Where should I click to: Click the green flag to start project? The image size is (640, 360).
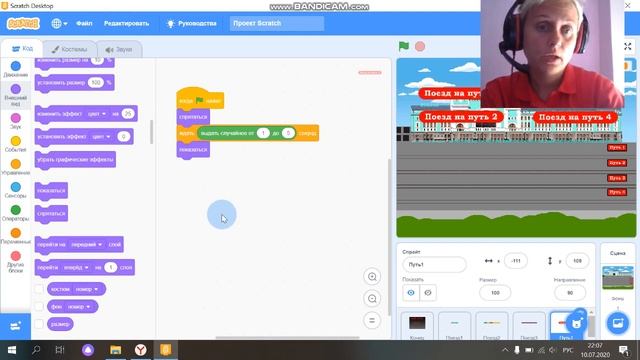tap(404, 47)
